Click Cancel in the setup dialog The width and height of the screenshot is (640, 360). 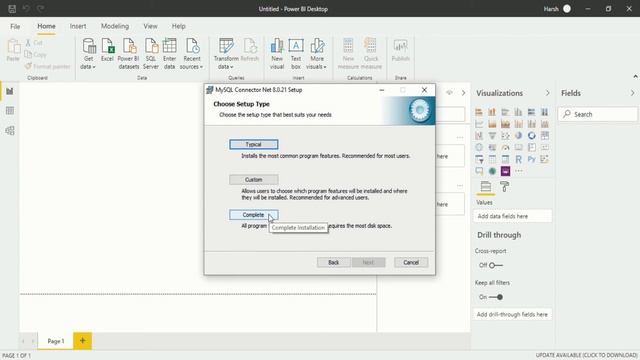click(x=411, y=262)
